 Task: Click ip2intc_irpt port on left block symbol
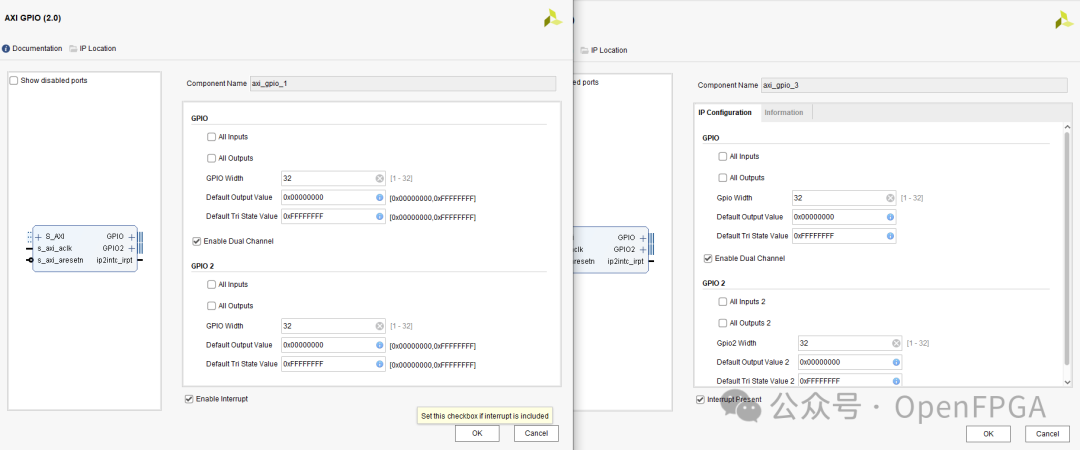click(115, 260)
